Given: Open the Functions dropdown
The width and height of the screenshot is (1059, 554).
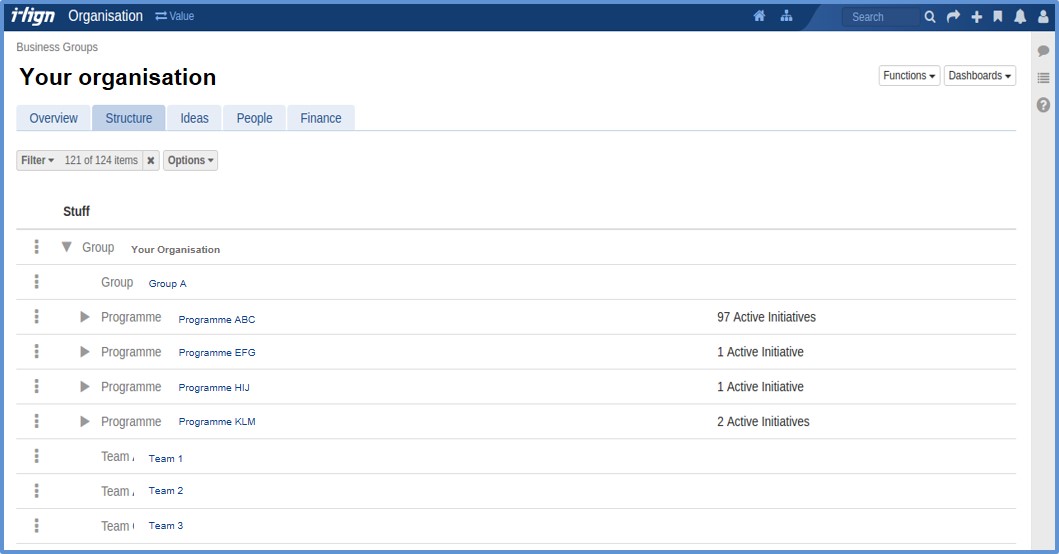Looking at the screenshot, I should pyautogui.click(x=909, y=76).
